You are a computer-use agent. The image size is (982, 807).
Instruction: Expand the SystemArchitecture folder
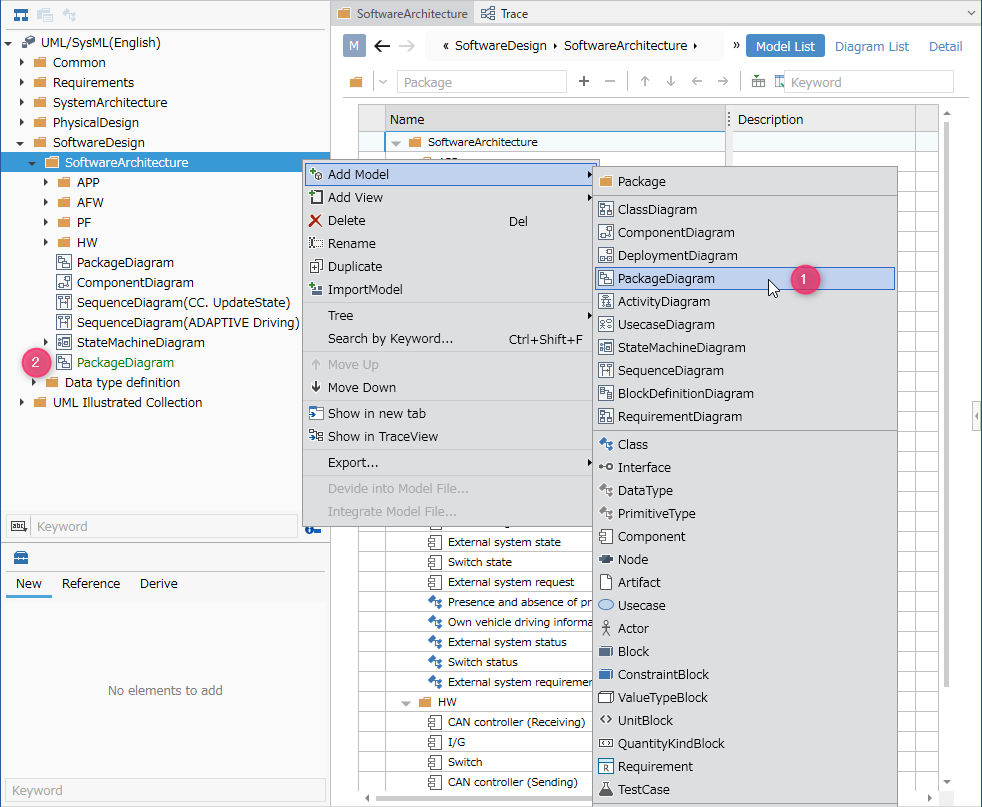click(x=21, y=103)
